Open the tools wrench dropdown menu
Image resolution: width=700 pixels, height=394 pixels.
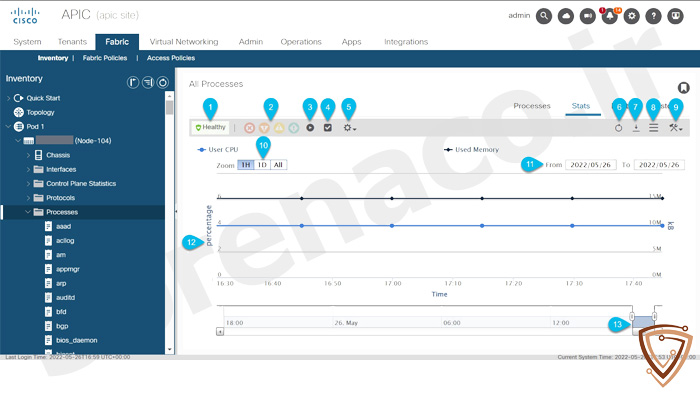click(x=675, y=128)
